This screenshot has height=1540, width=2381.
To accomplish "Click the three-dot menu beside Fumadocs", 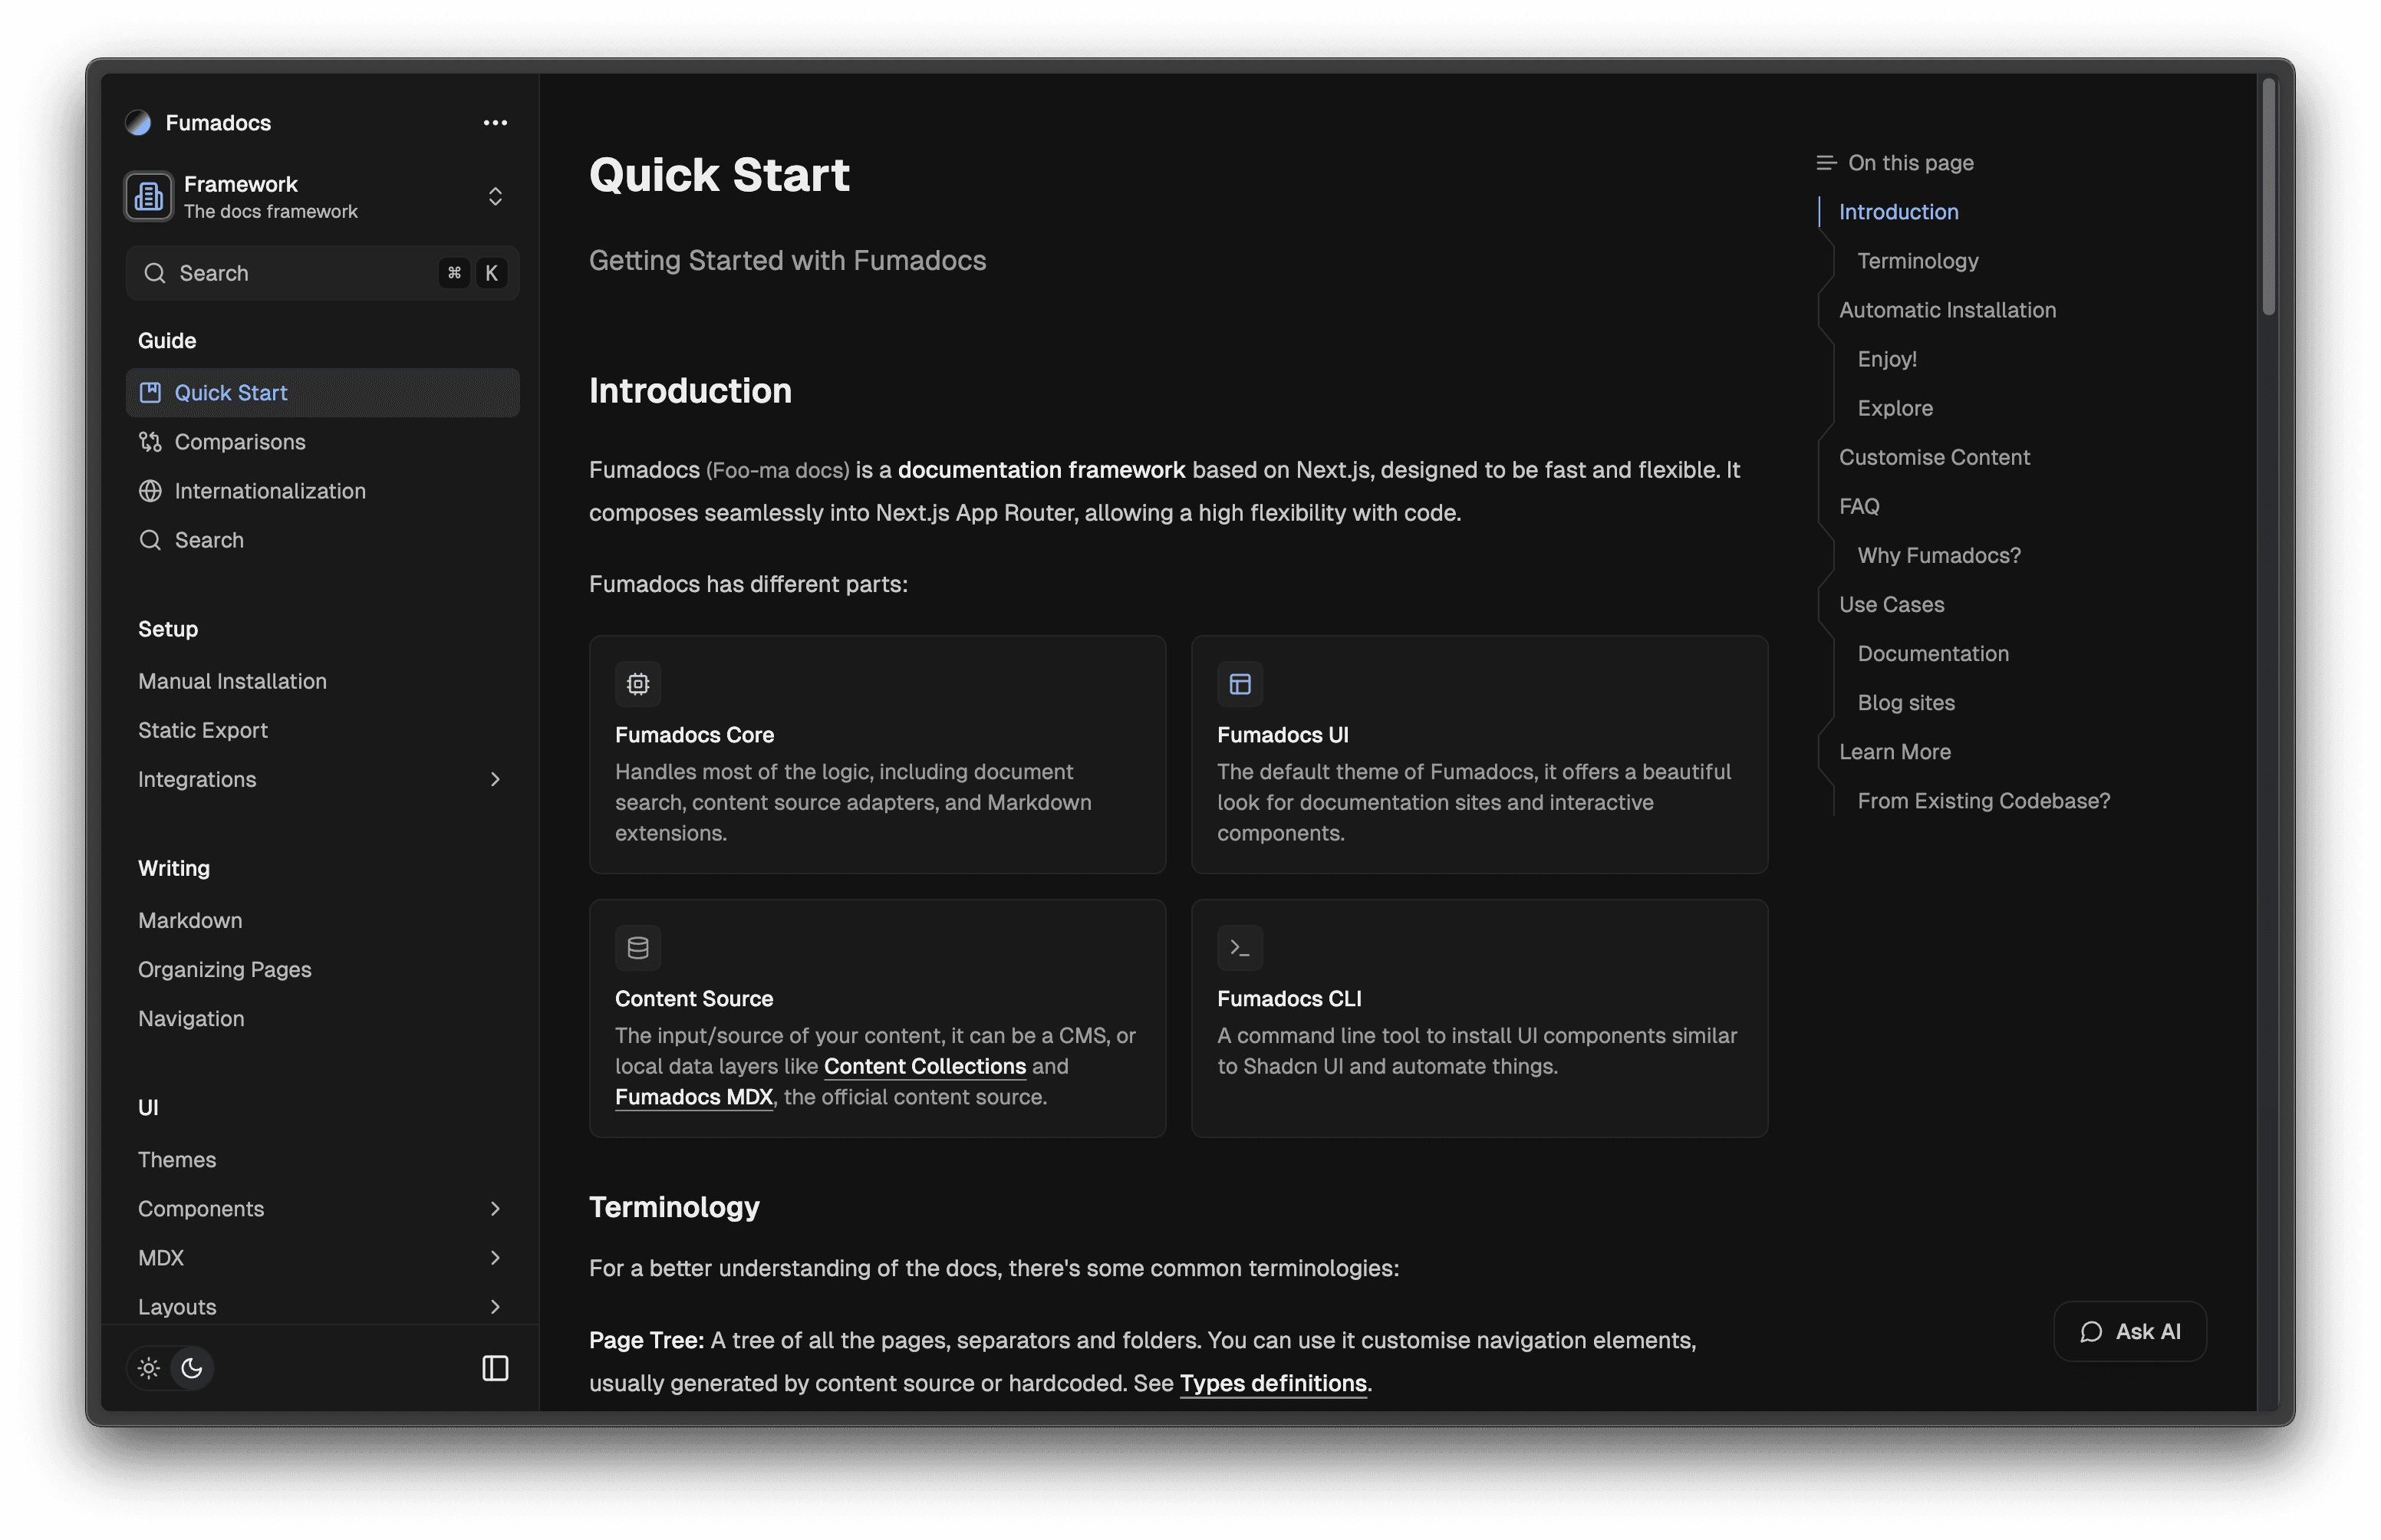I will click(x=495, y=123).
